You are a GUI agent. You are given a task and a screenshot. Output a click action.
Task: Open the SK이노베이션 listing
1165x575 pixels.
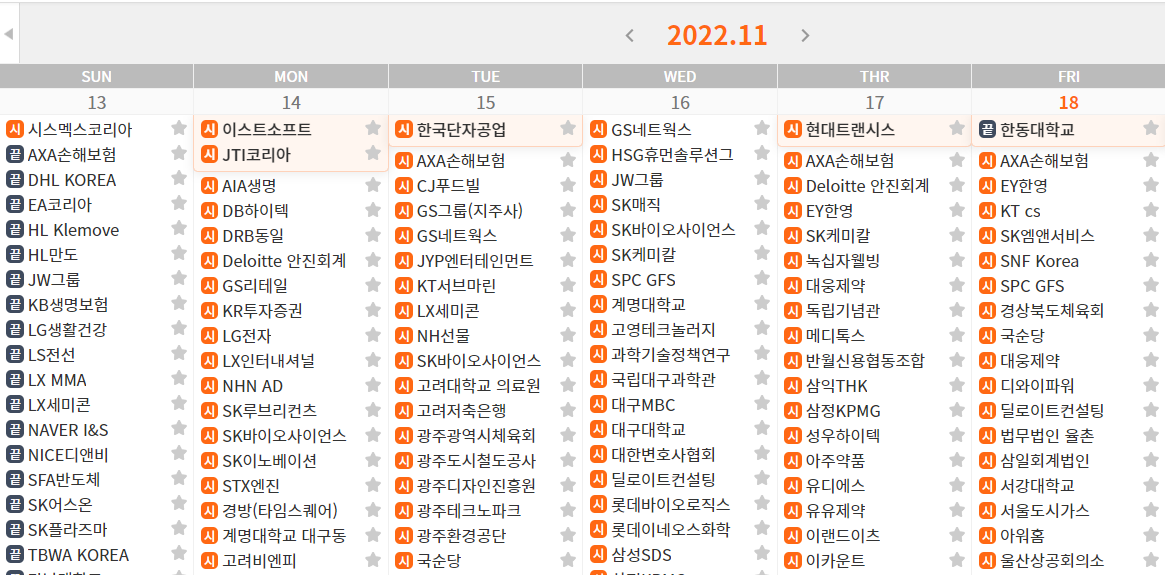270,461
